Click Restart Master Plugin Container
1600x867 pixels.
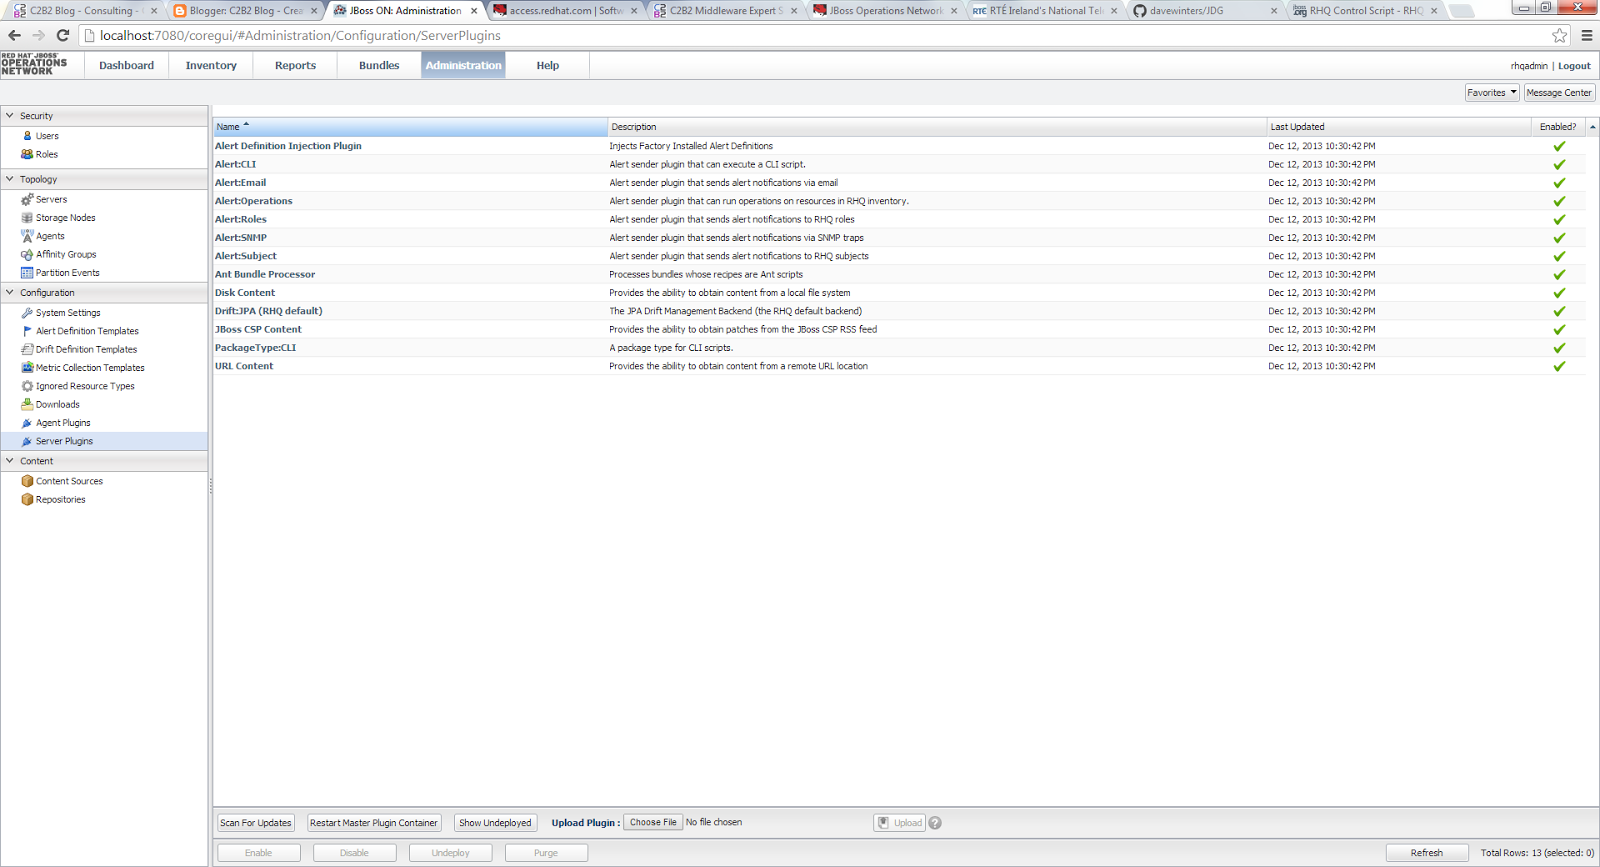pos(374,823)
